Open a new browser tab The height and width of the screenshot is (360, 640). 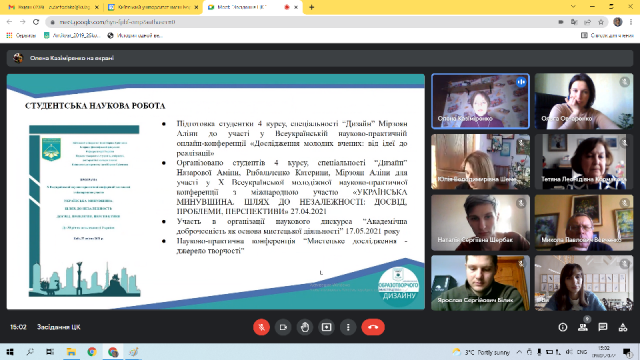[x=311, y=7]
